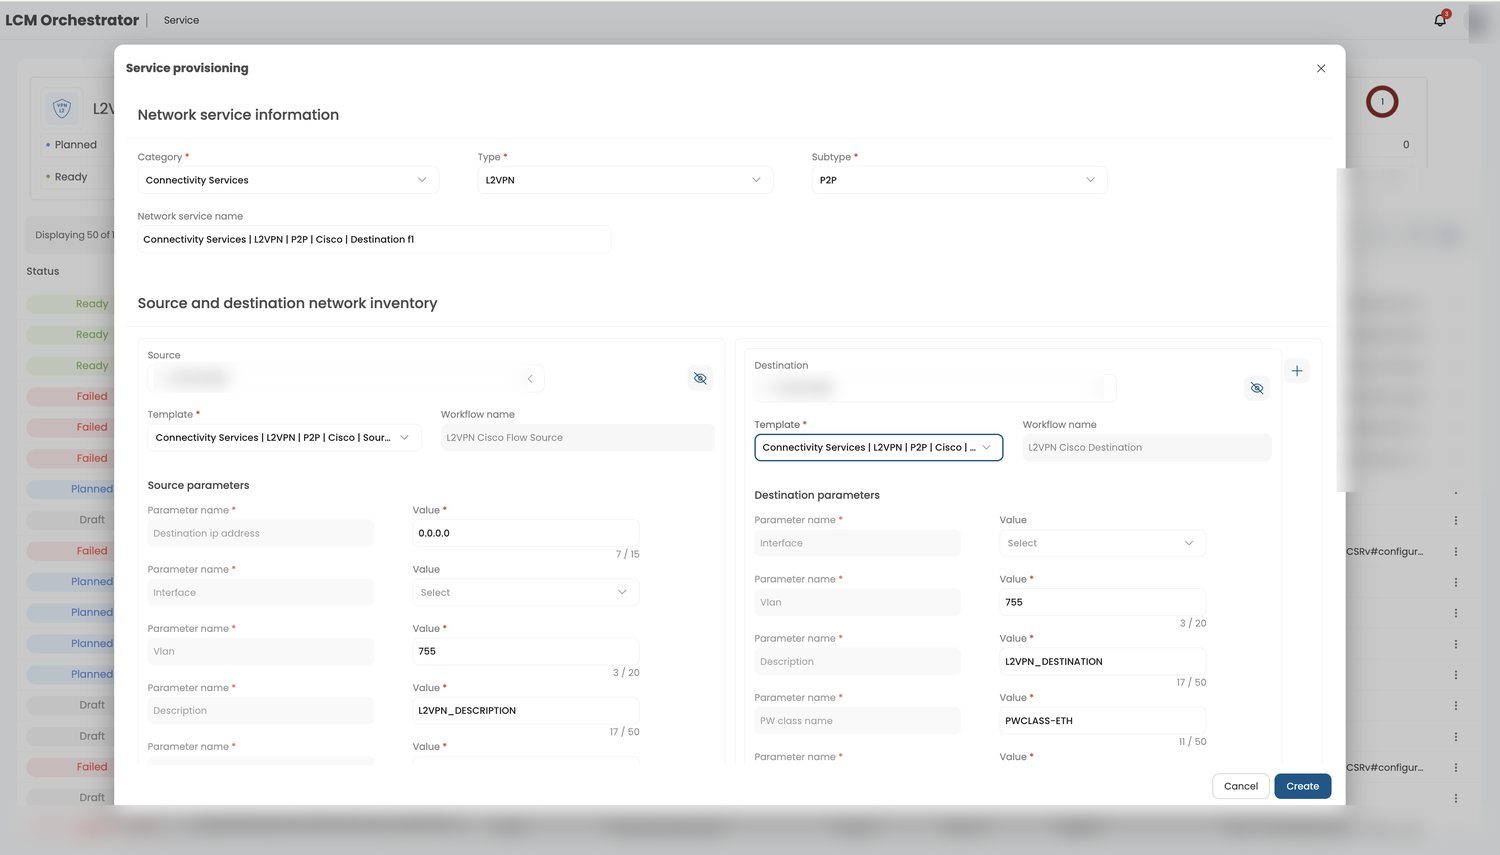
Task: Edit the Network service name field
Action: click(x=374, y=239)
